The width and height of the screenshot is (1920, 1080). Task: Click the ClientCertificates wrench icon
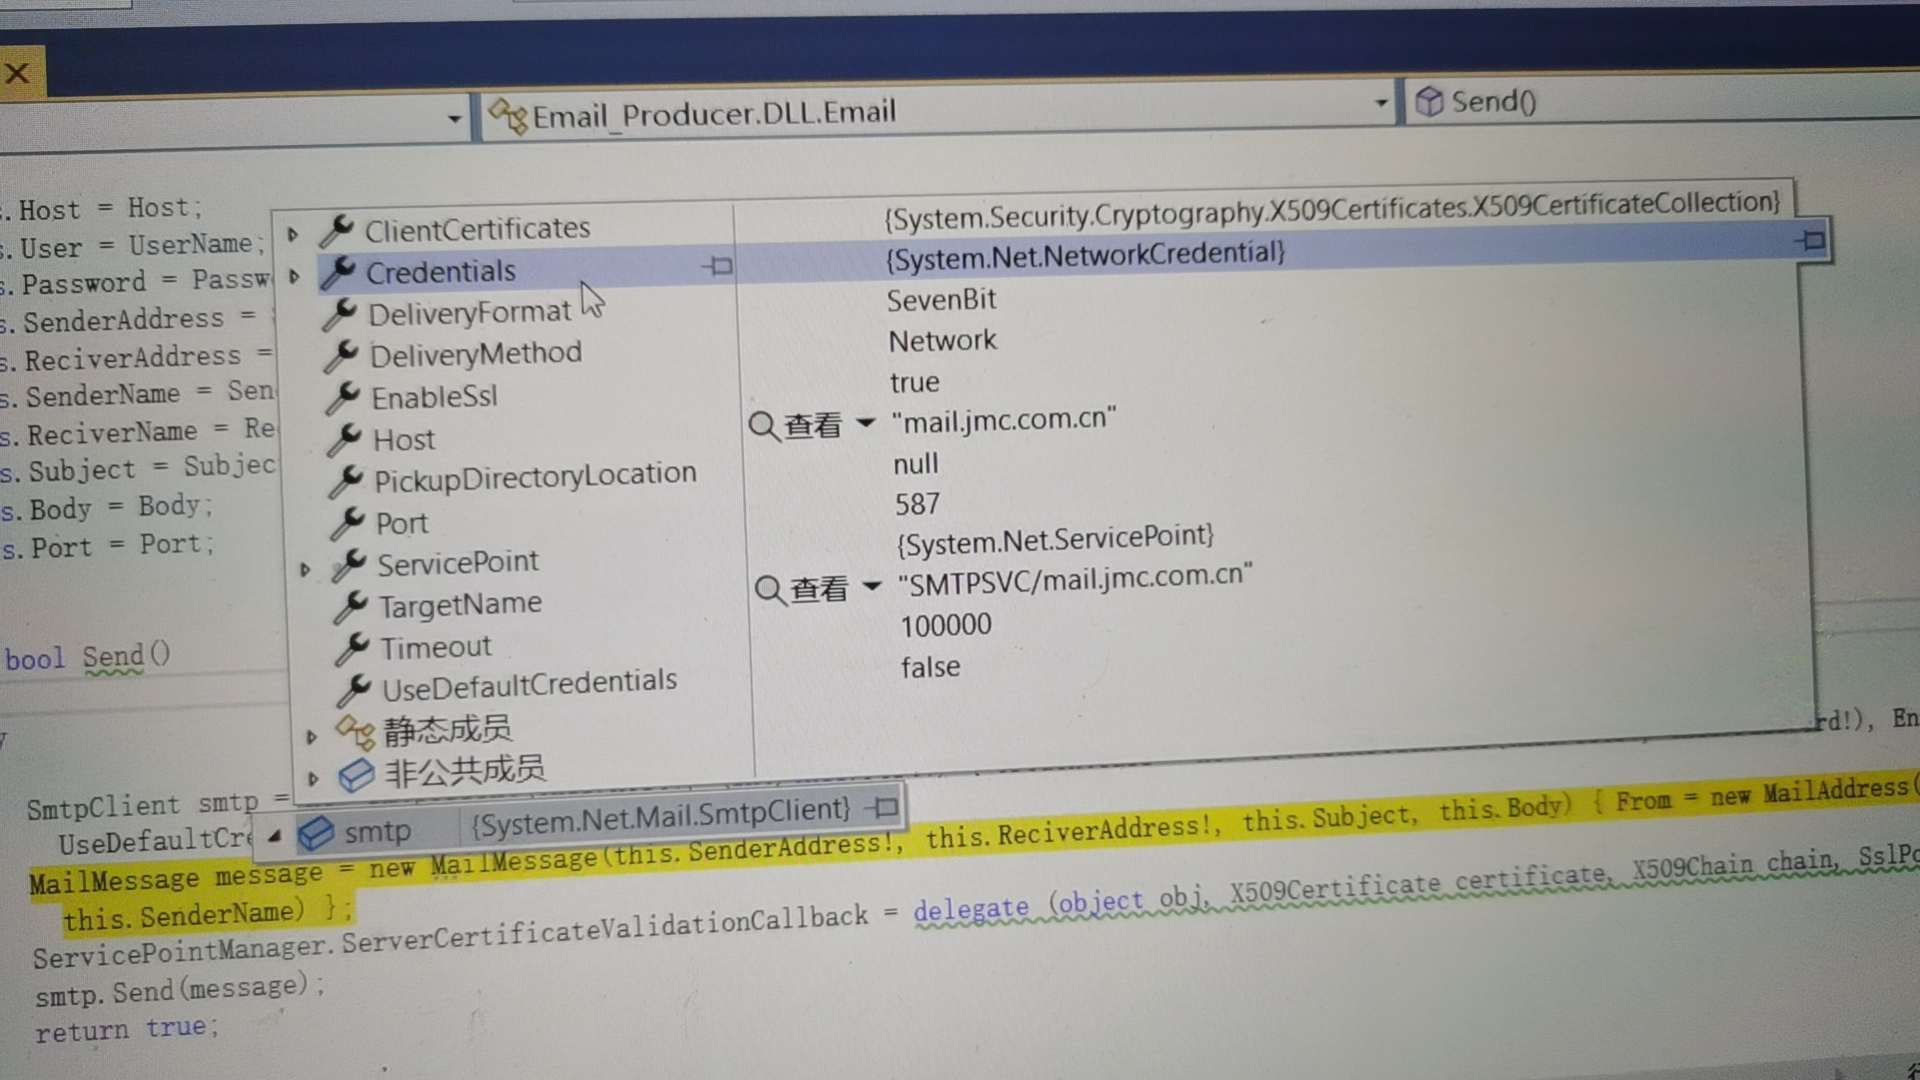[x=337, y=231]
